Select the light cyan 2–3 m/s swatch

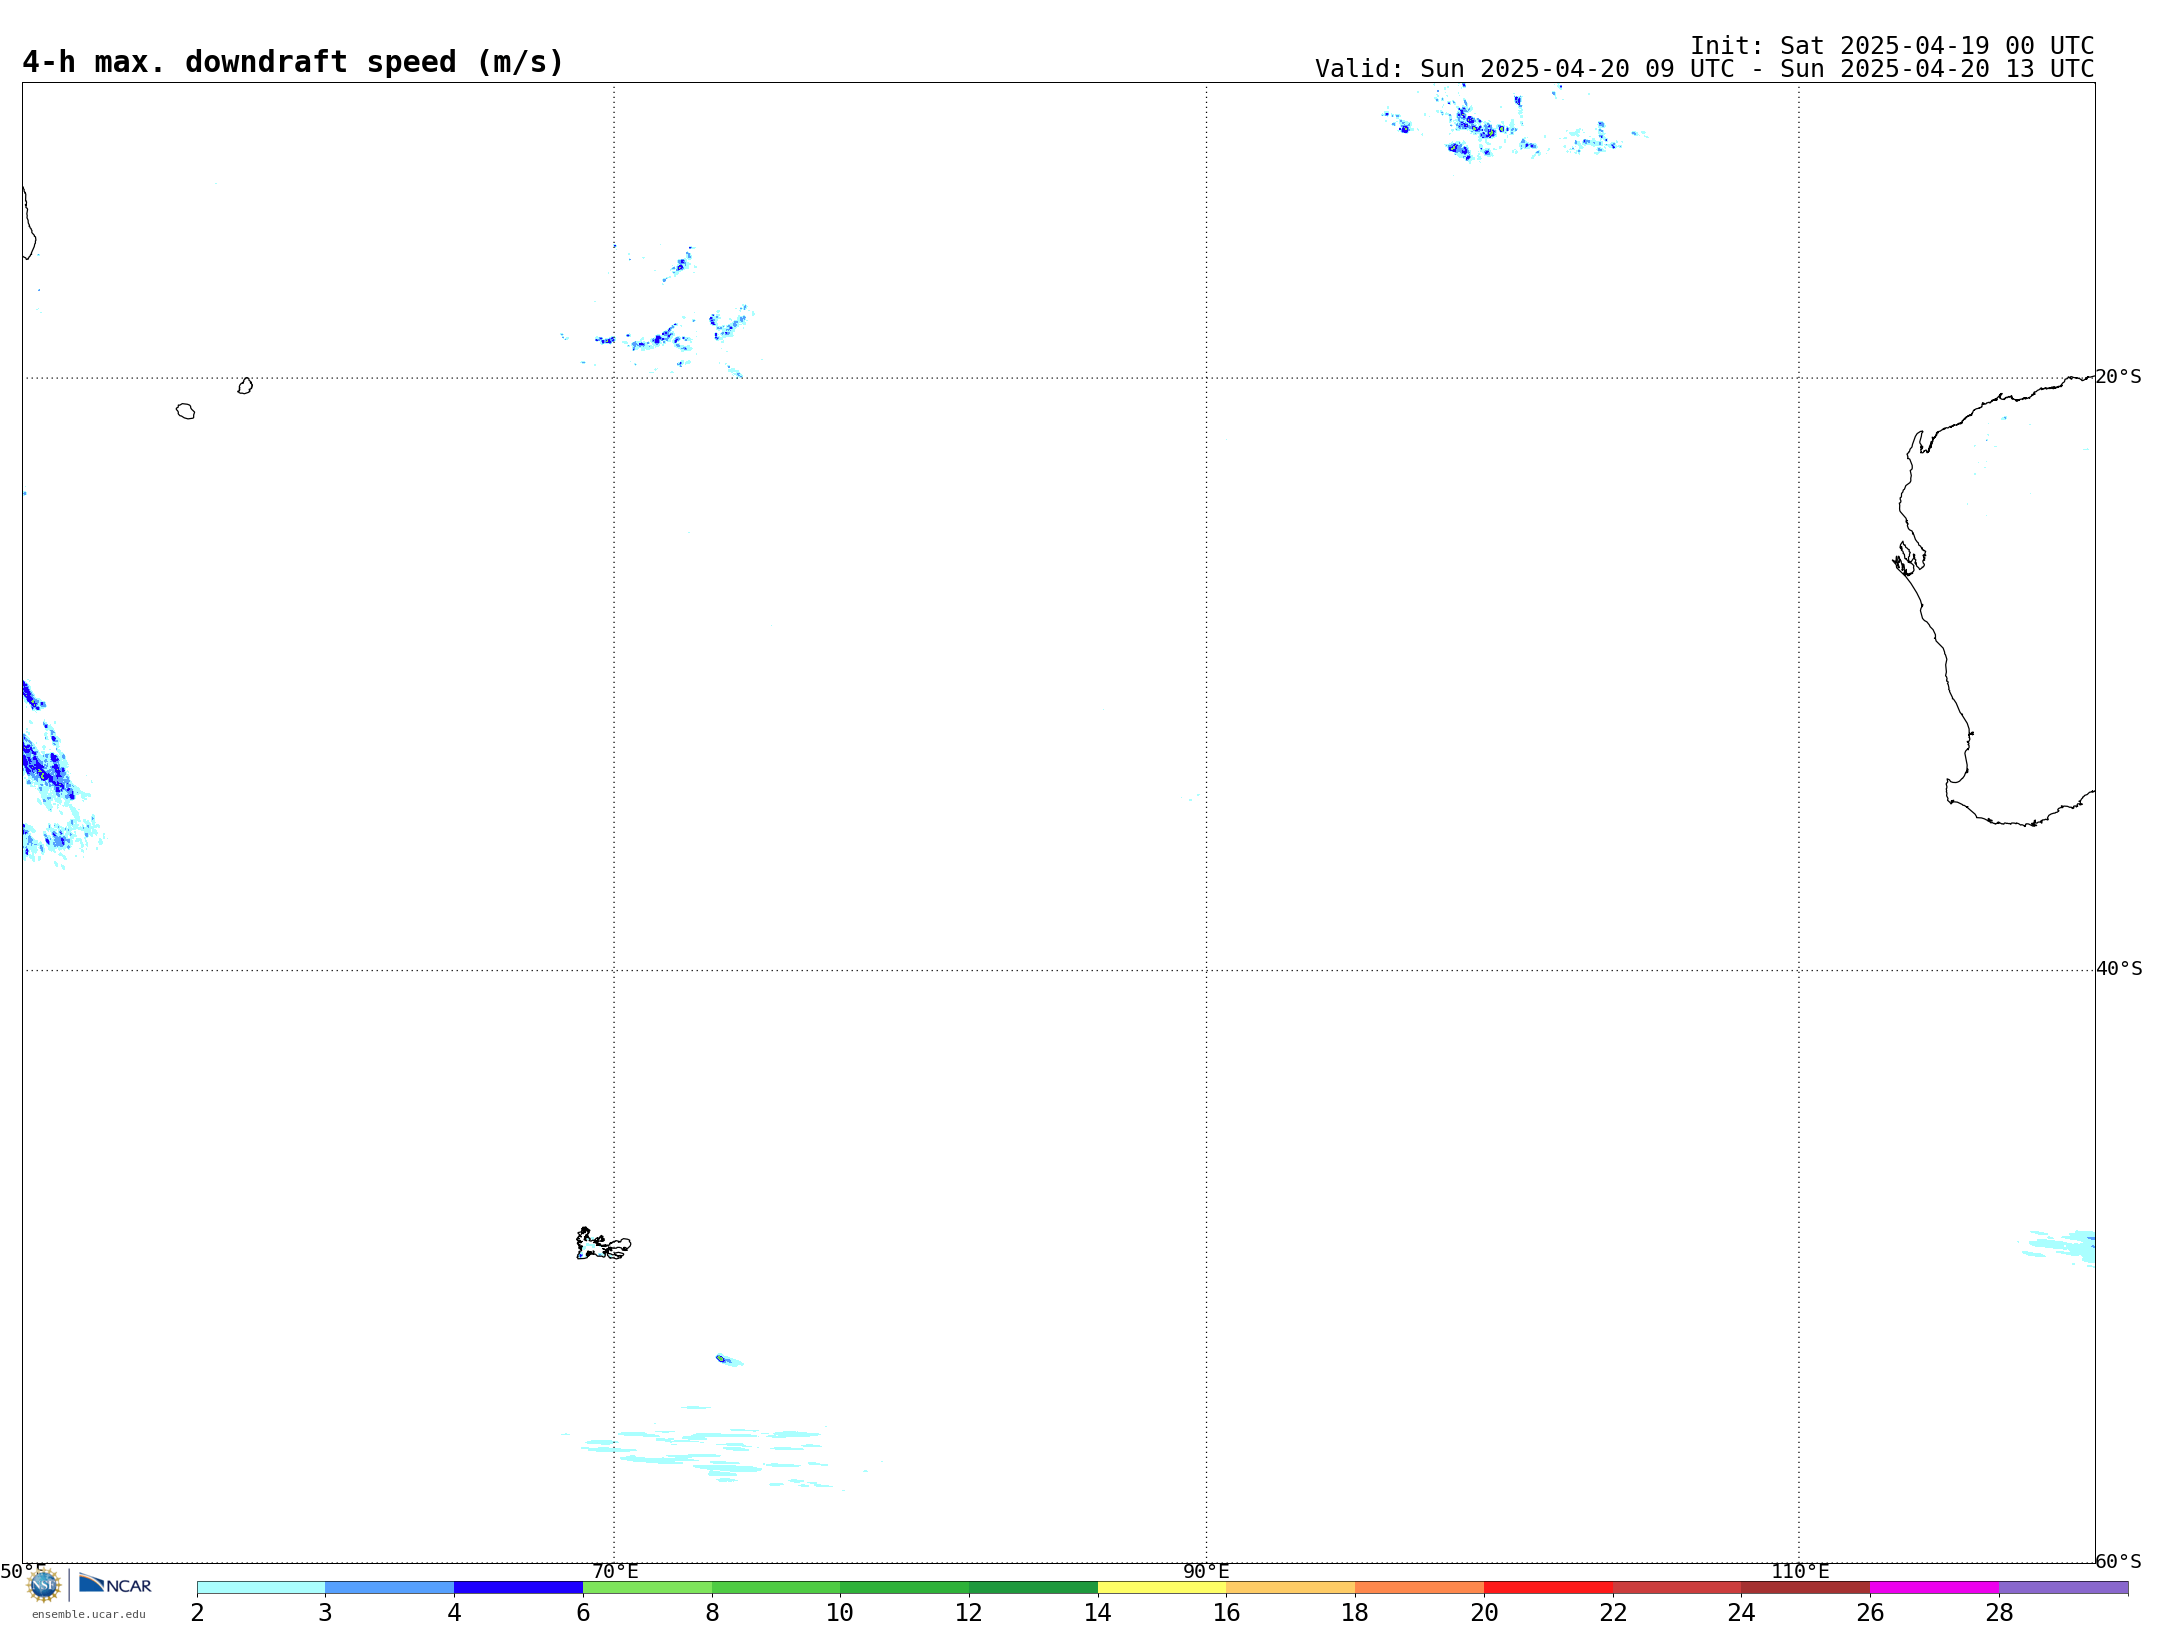point(261,1587)
